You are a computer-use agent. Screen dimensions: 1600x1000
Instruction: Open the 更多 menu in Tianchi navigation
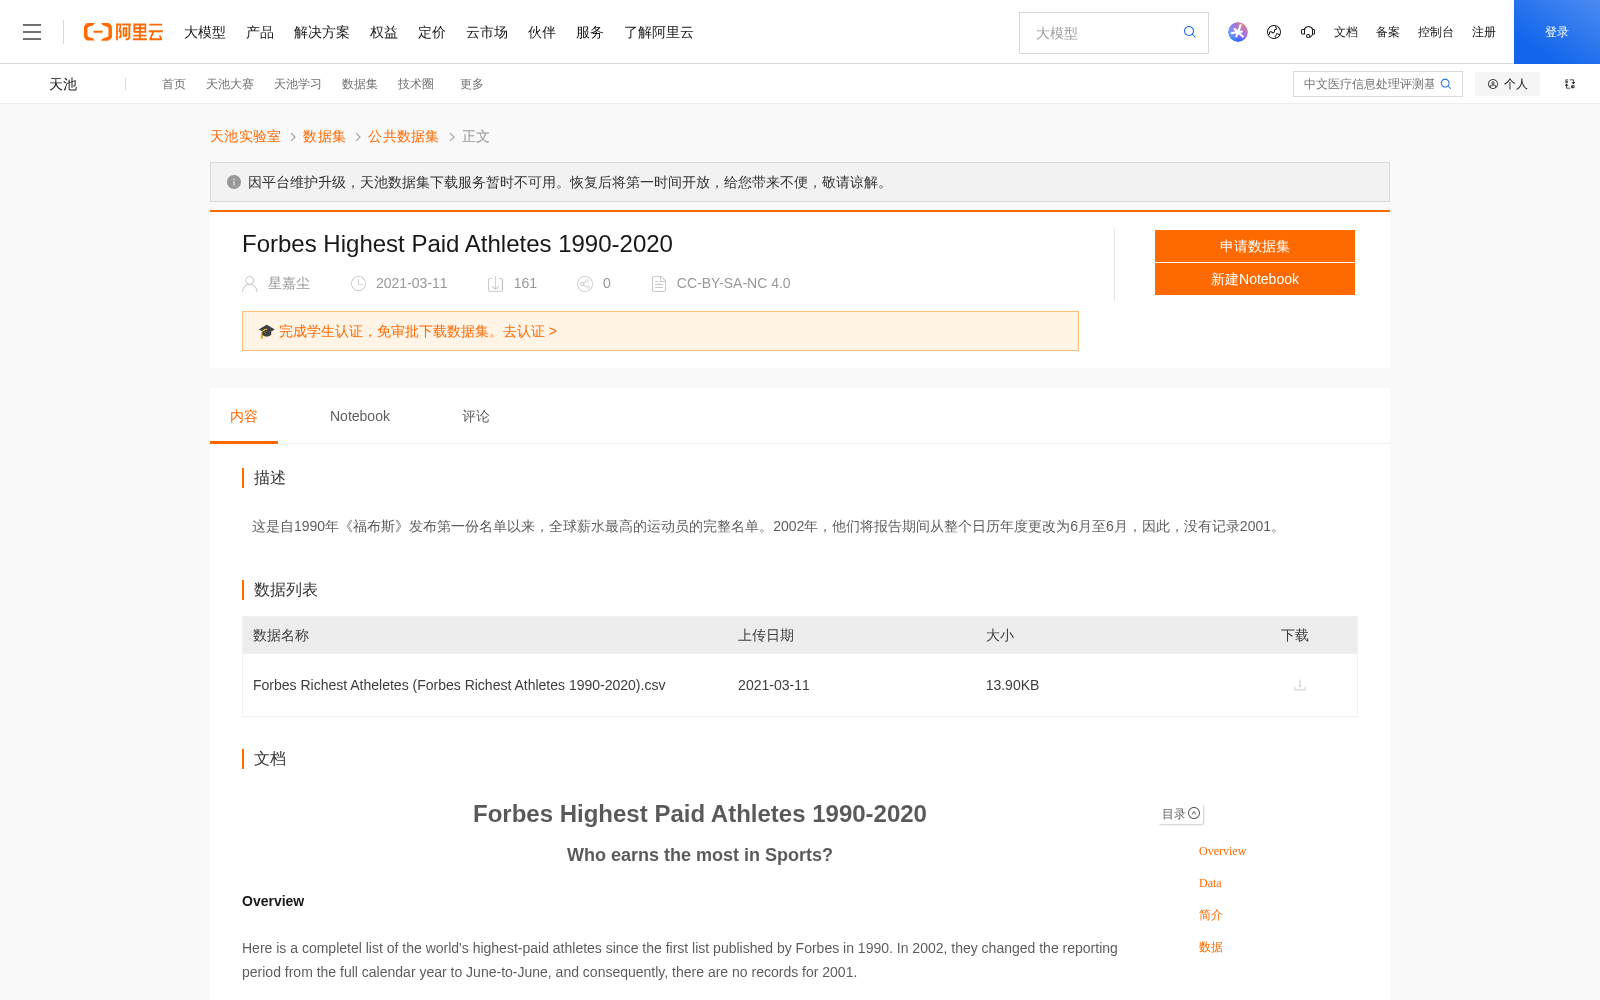tap(472, 84)
